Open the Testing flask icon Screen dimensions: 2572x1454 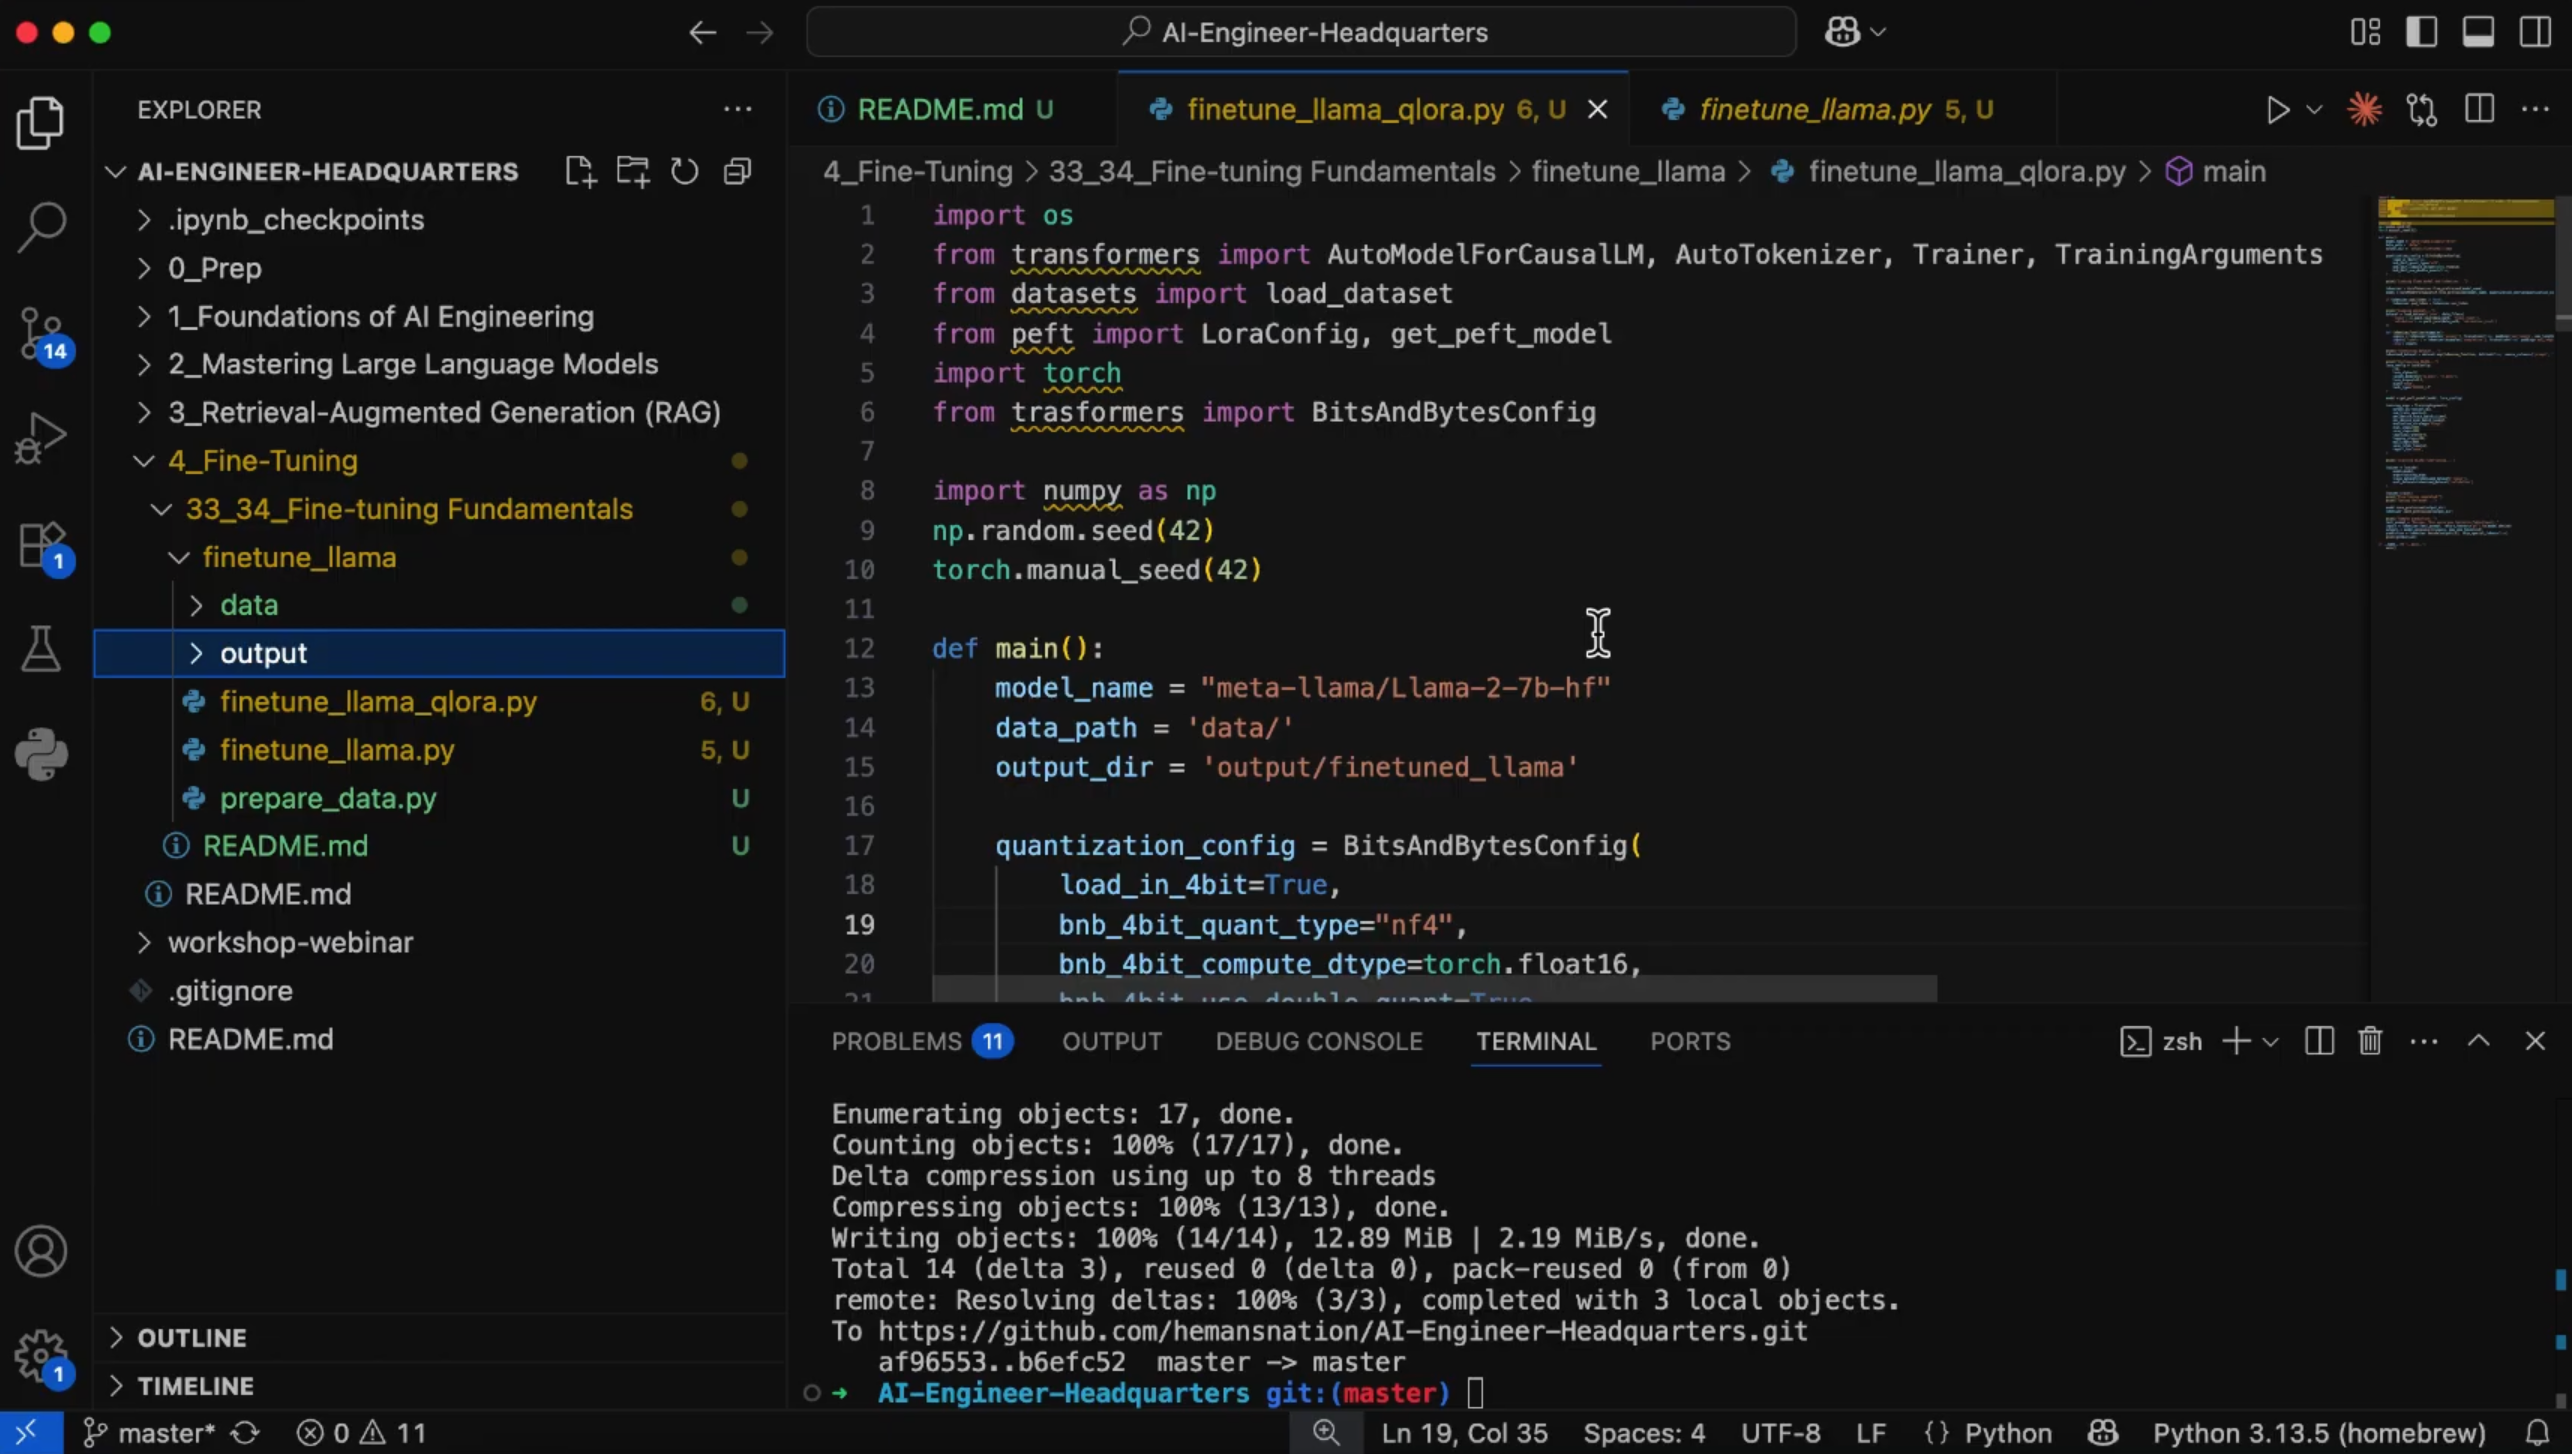[x=41, y=650]
